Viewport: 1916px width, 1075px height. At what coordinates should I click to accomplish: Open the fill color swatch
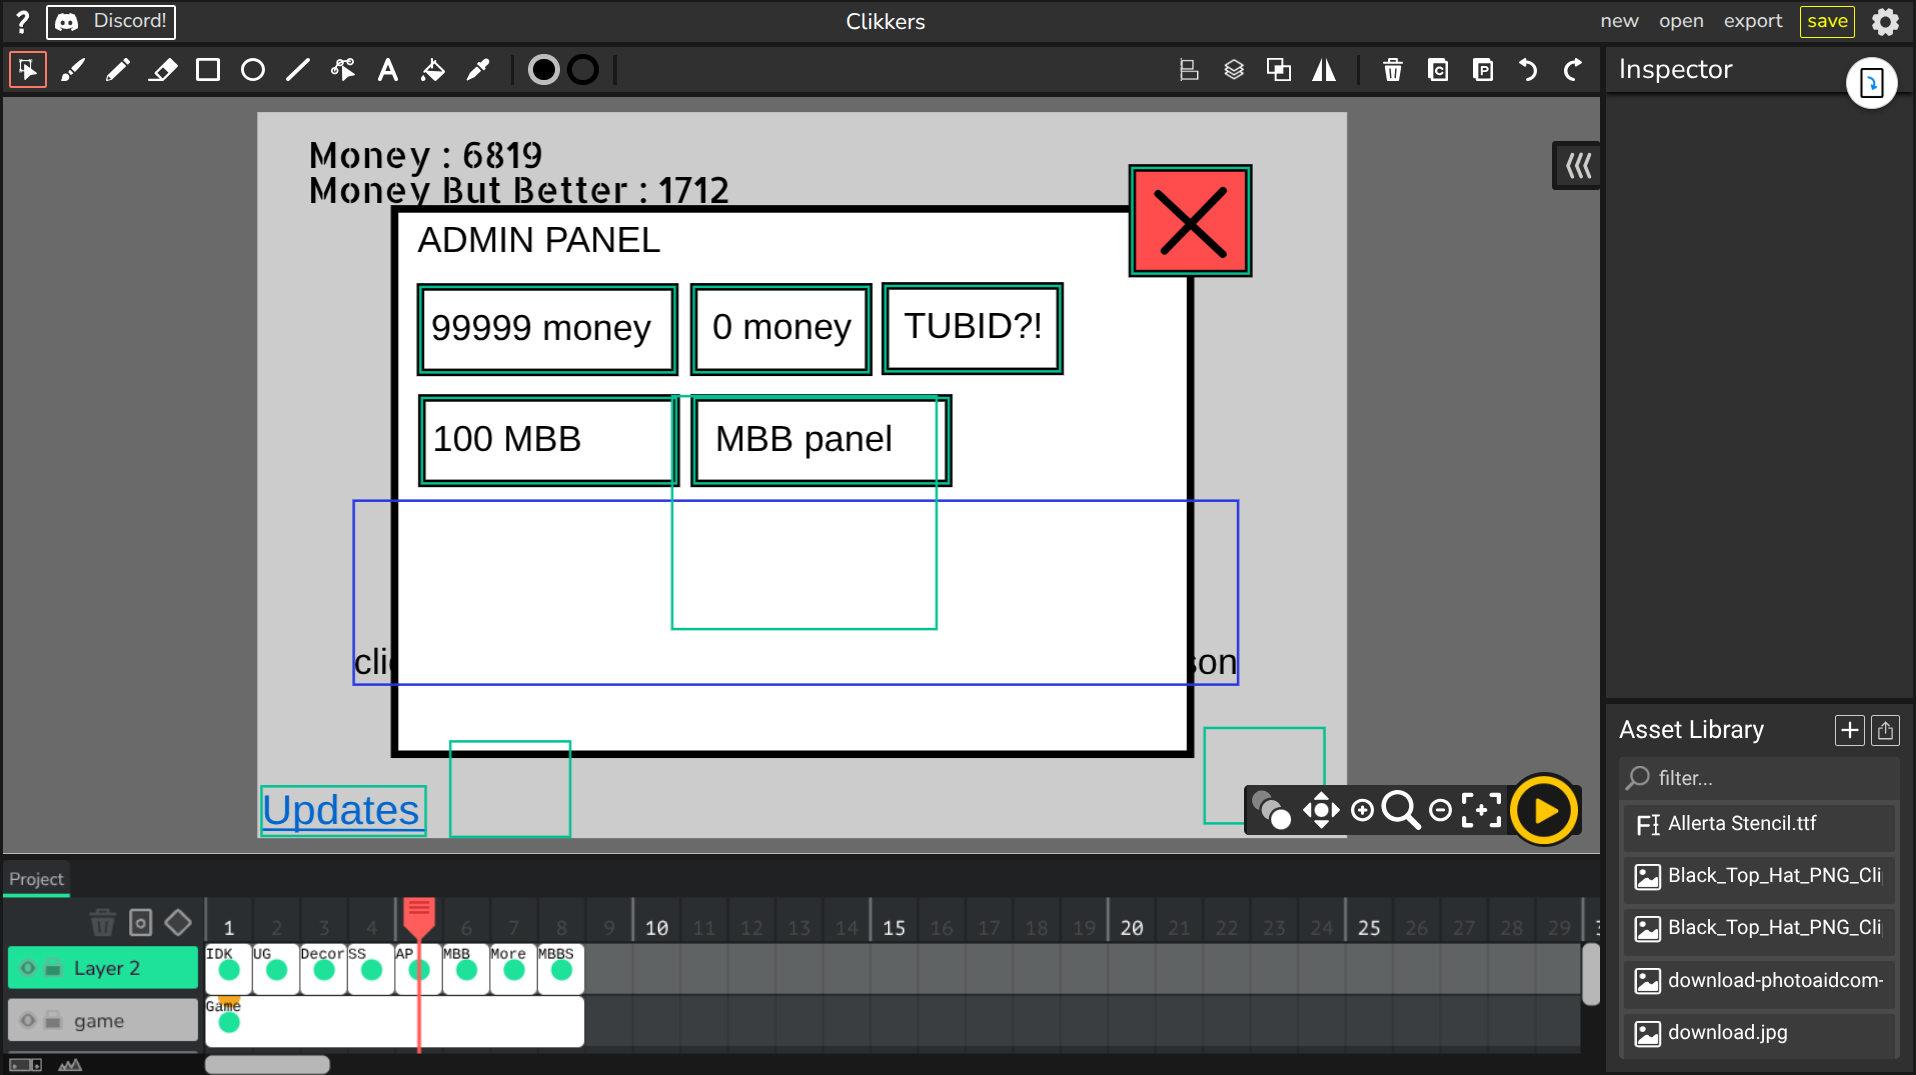pyautogui.click(x=543, y=70)
